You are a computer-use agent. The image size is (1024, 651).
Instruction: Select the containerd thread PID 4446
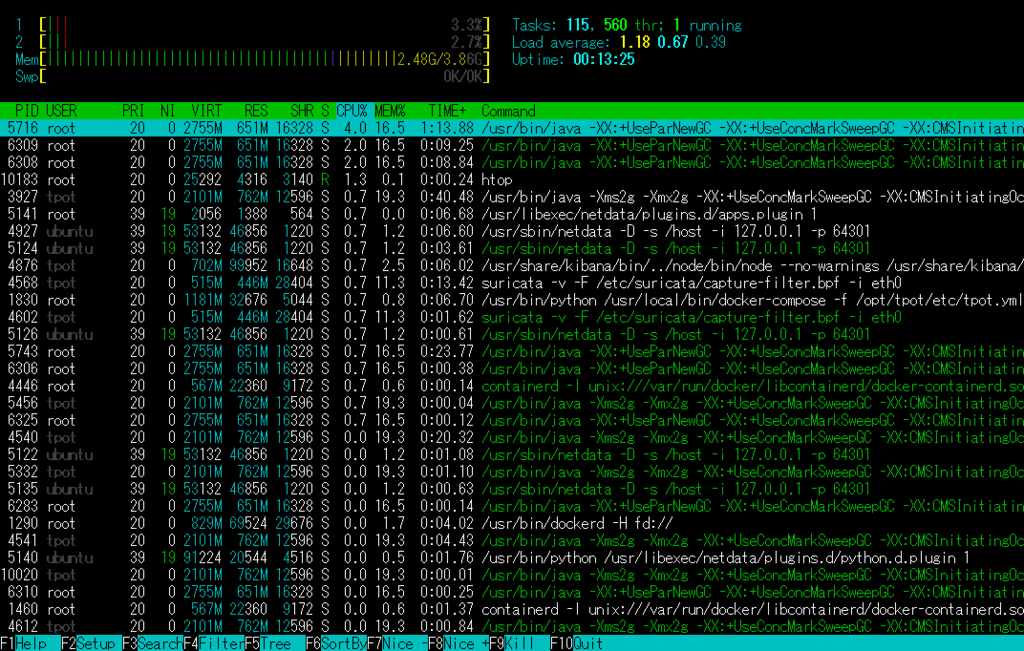(512, 386)
